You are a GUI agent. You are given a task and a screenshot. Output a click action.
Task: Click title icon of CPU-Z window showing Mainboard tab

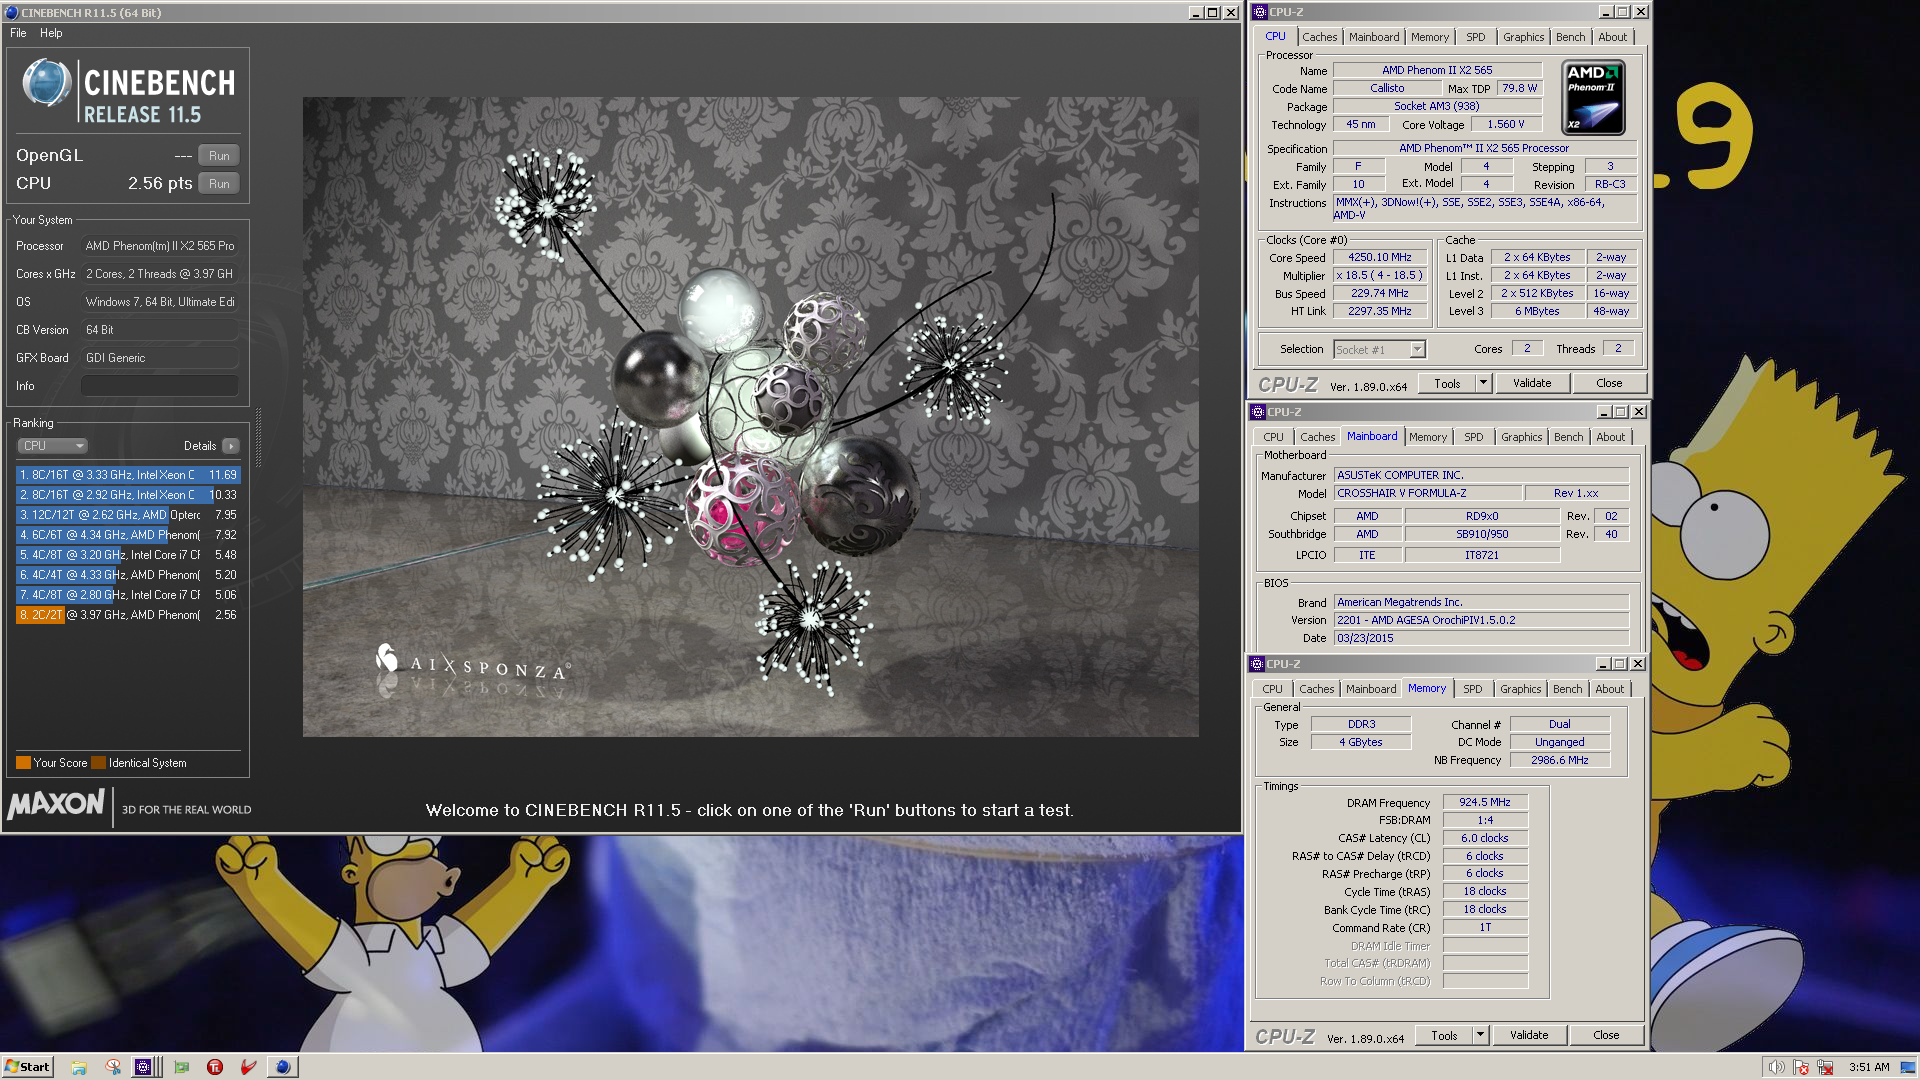click(x=1258, y=412)
